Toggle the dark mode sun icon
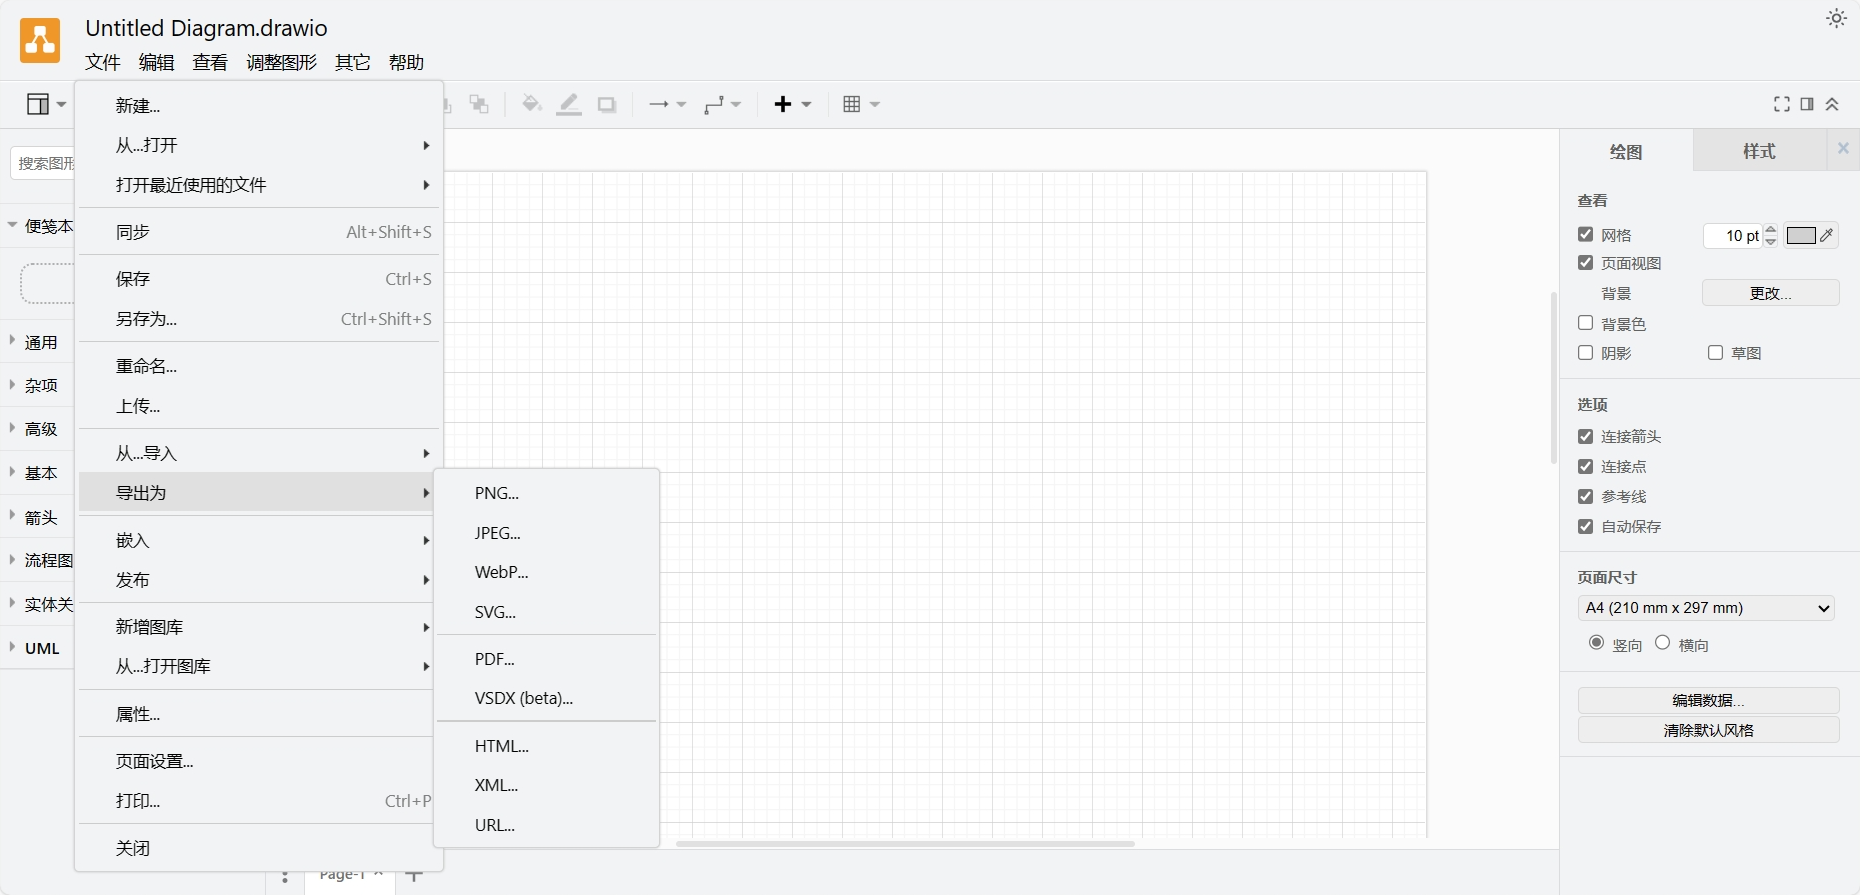1860x895 pixels. point(1836,18)
